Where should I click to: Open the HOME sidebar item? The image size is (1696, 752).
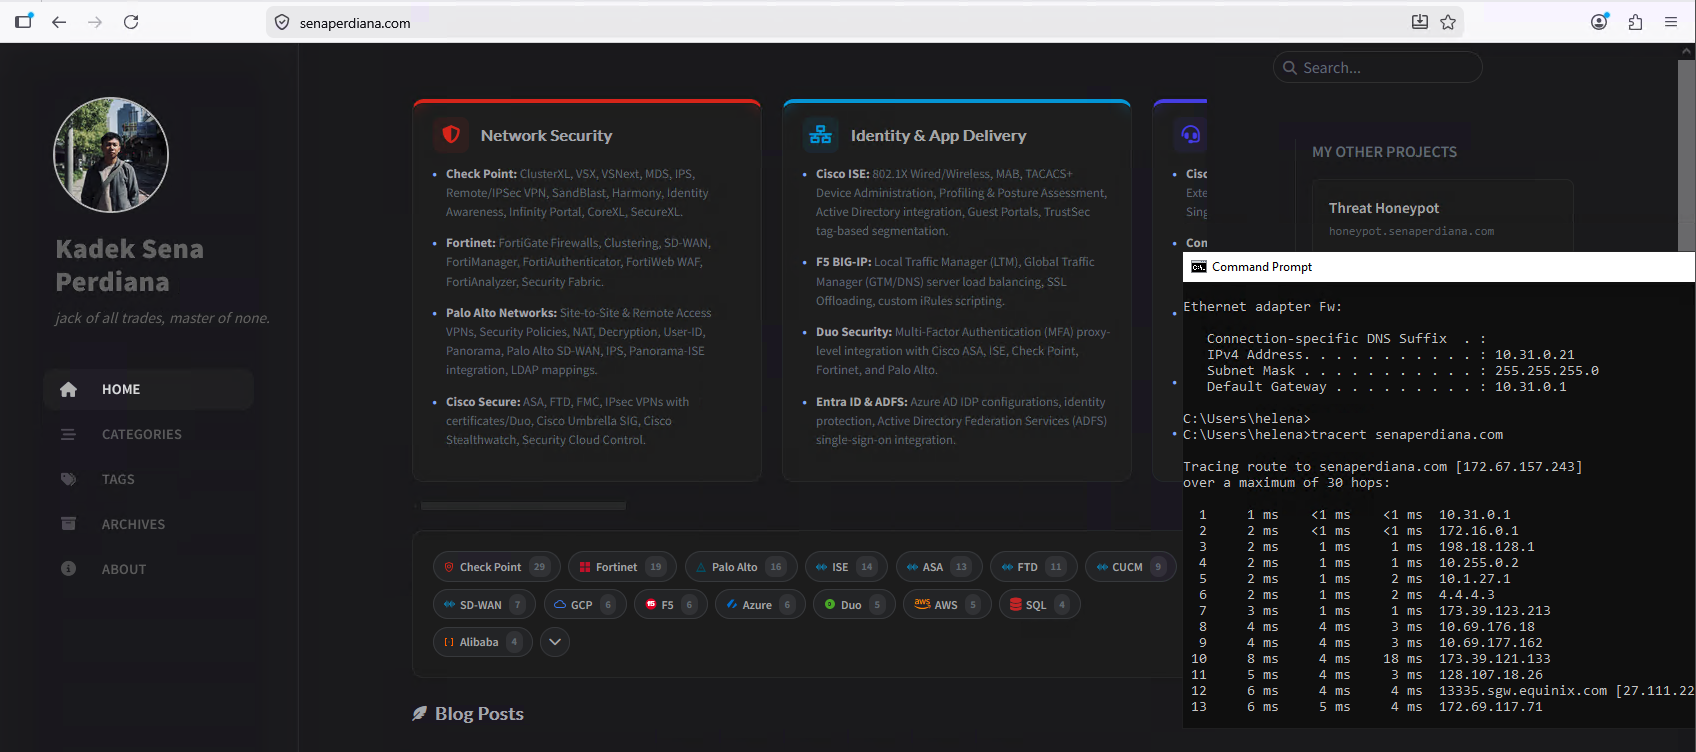point(148,389)
